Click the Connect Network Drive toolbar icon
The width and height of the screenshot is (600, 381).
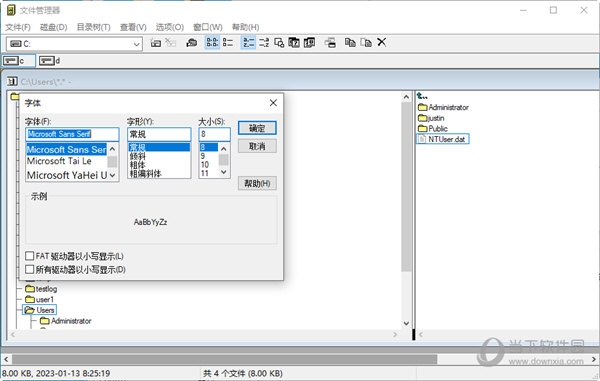click(x=156, y=42)
